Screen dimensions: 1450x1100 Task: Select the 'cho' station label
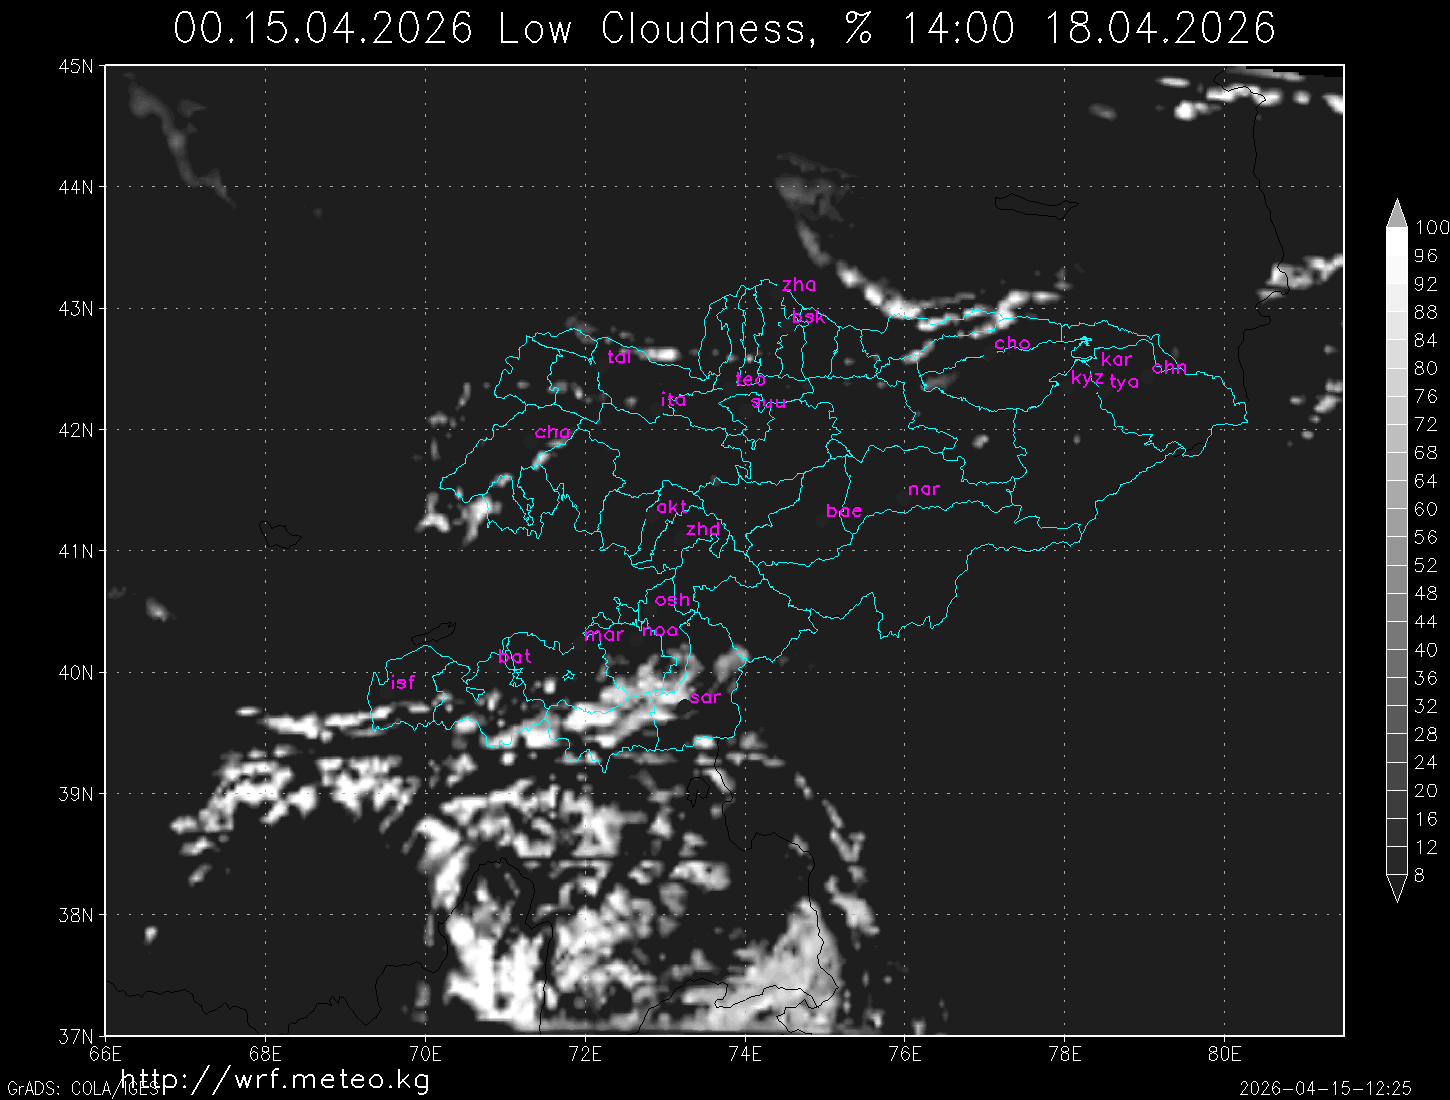pos(1012,343)
